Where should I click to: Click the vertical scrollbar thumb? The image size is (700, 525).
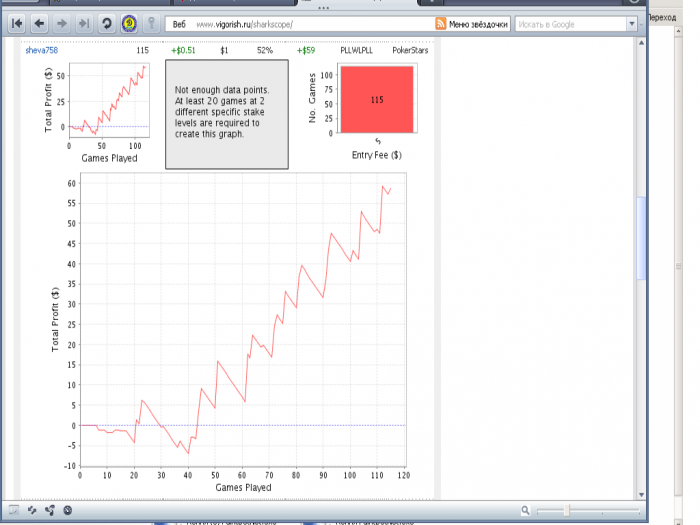pyautogui.click(x=641, y=238)
